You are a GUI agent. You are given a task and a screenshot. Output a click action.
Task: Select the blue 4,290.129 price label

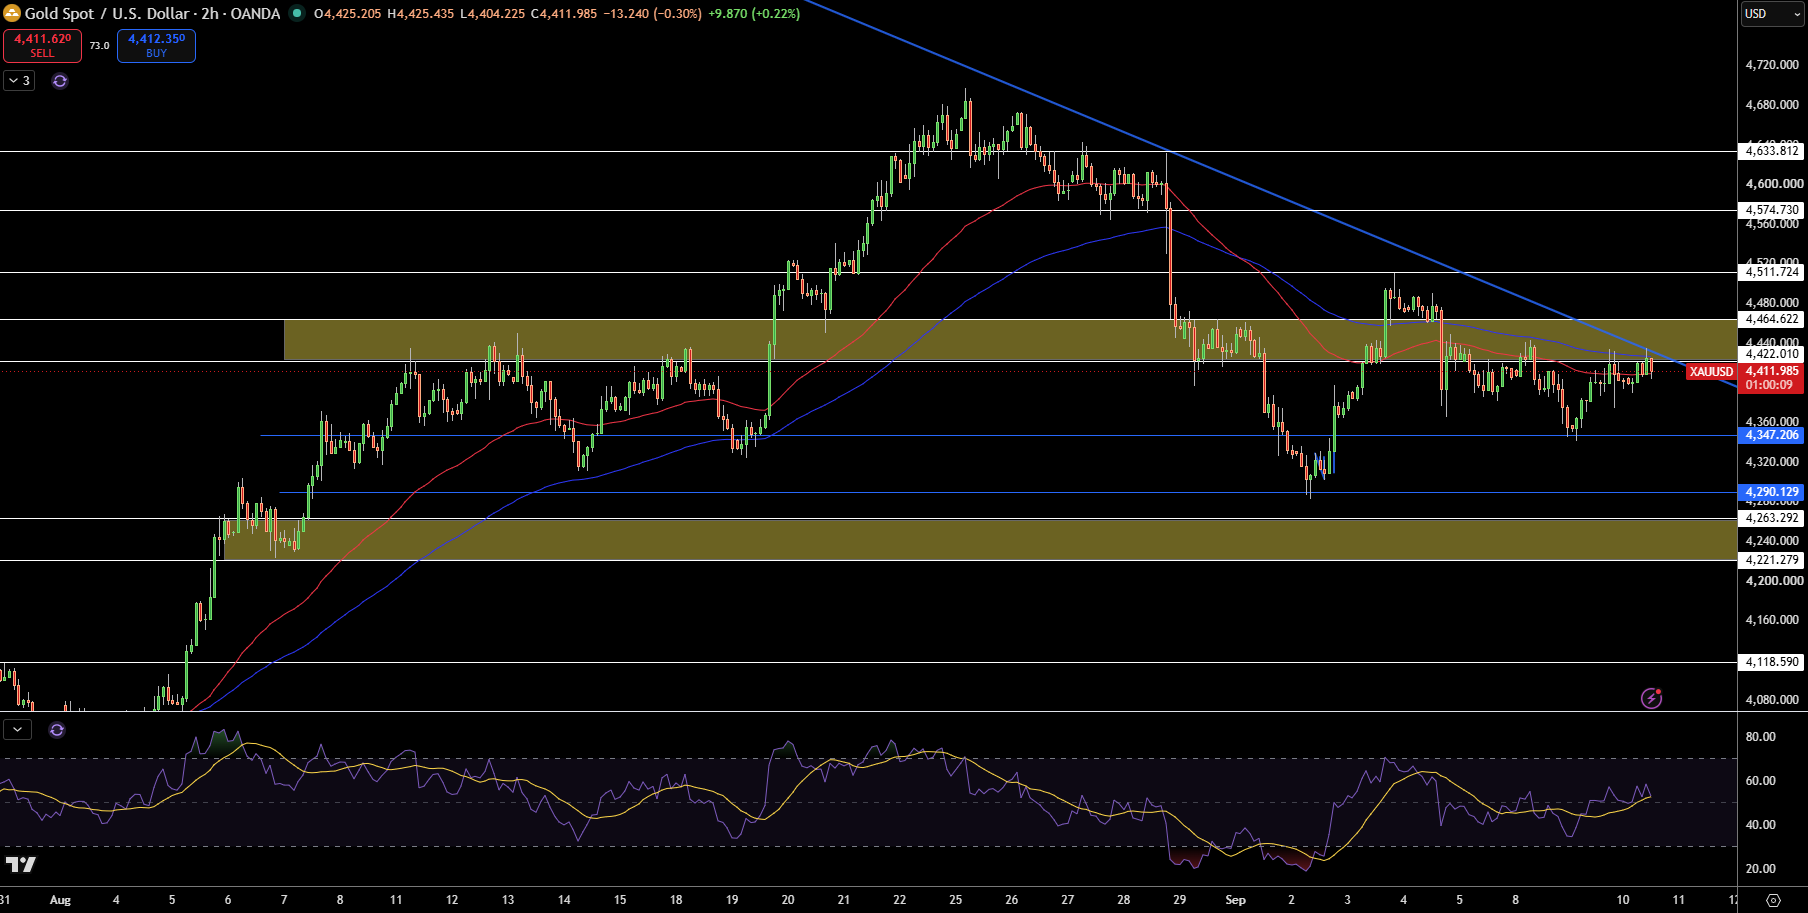click(x=1772, y=492)
